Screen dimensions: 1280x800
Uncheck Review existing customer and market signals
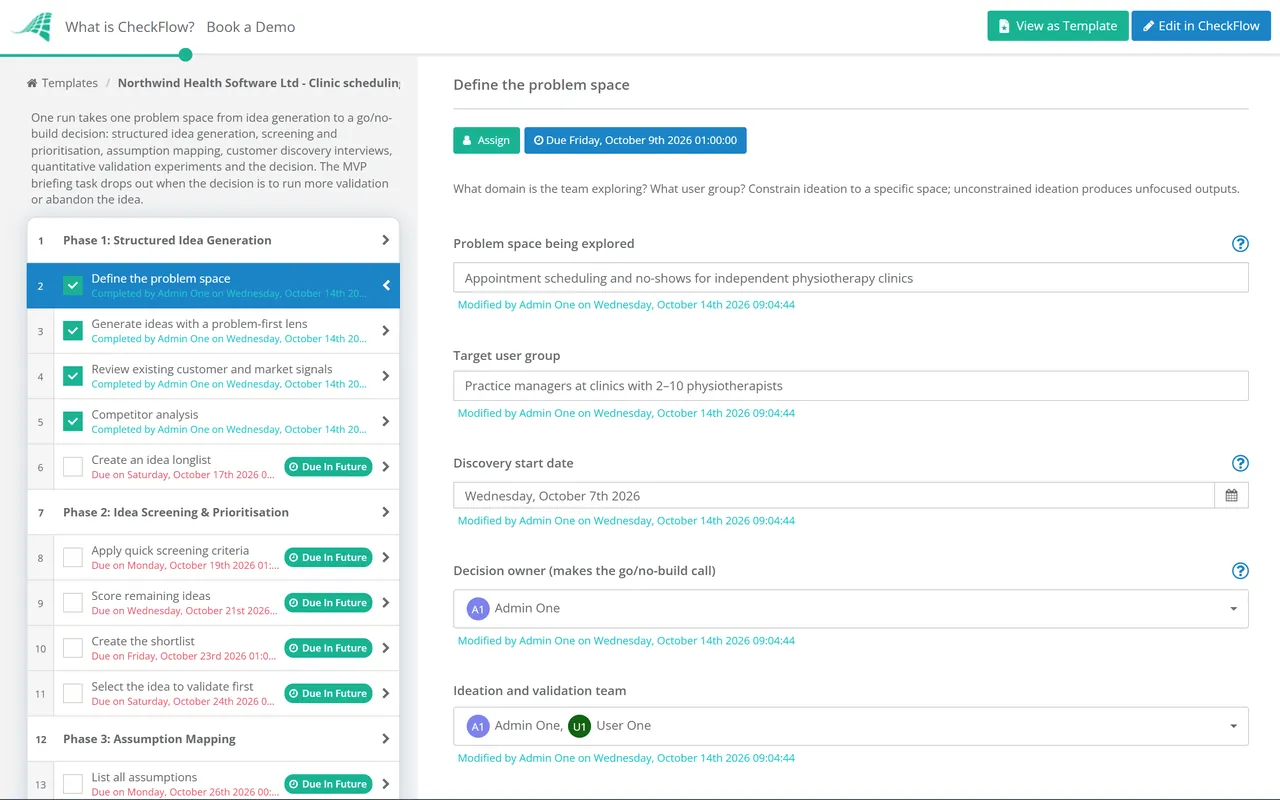tap(73, 376)
